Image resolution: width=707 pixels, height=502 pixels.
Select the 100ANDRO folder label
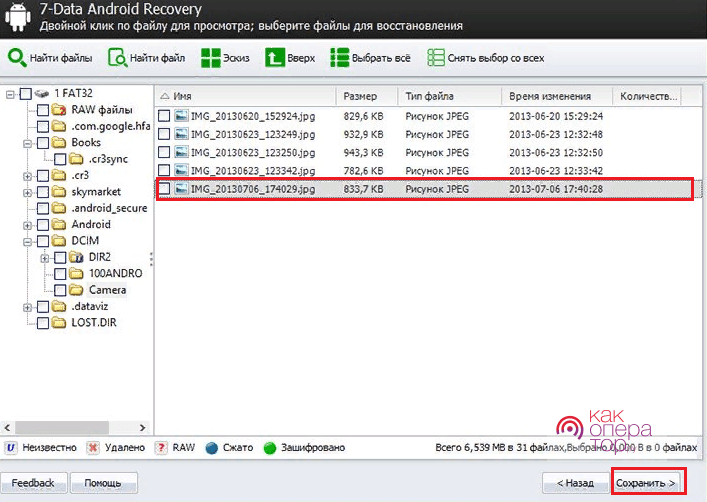(x=115, y=273)
